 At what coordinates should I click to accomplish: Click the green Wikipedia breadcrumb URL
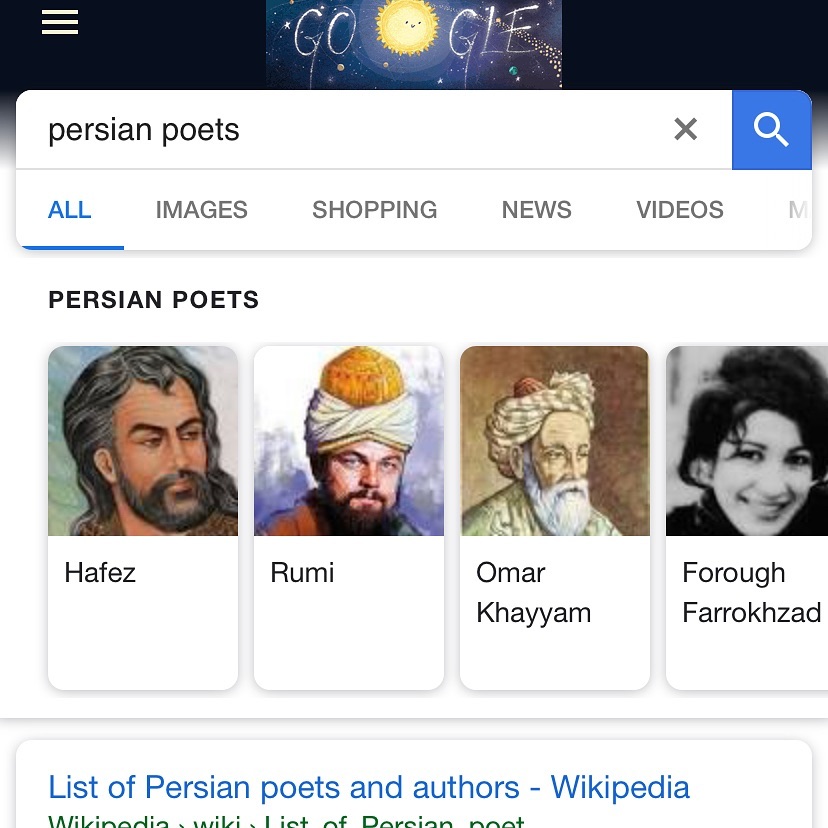click(286, 821)
